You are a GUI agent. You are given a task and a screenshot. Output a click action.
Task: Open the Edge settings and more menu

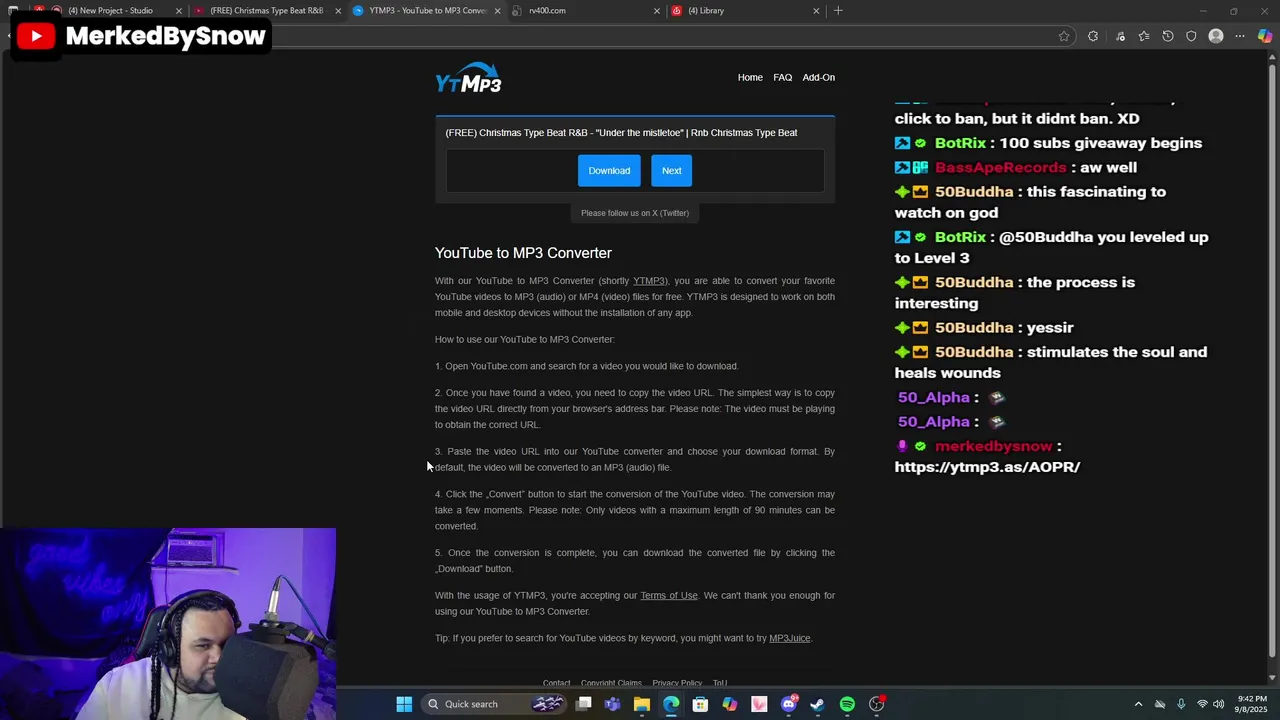tap(1240, 36)
